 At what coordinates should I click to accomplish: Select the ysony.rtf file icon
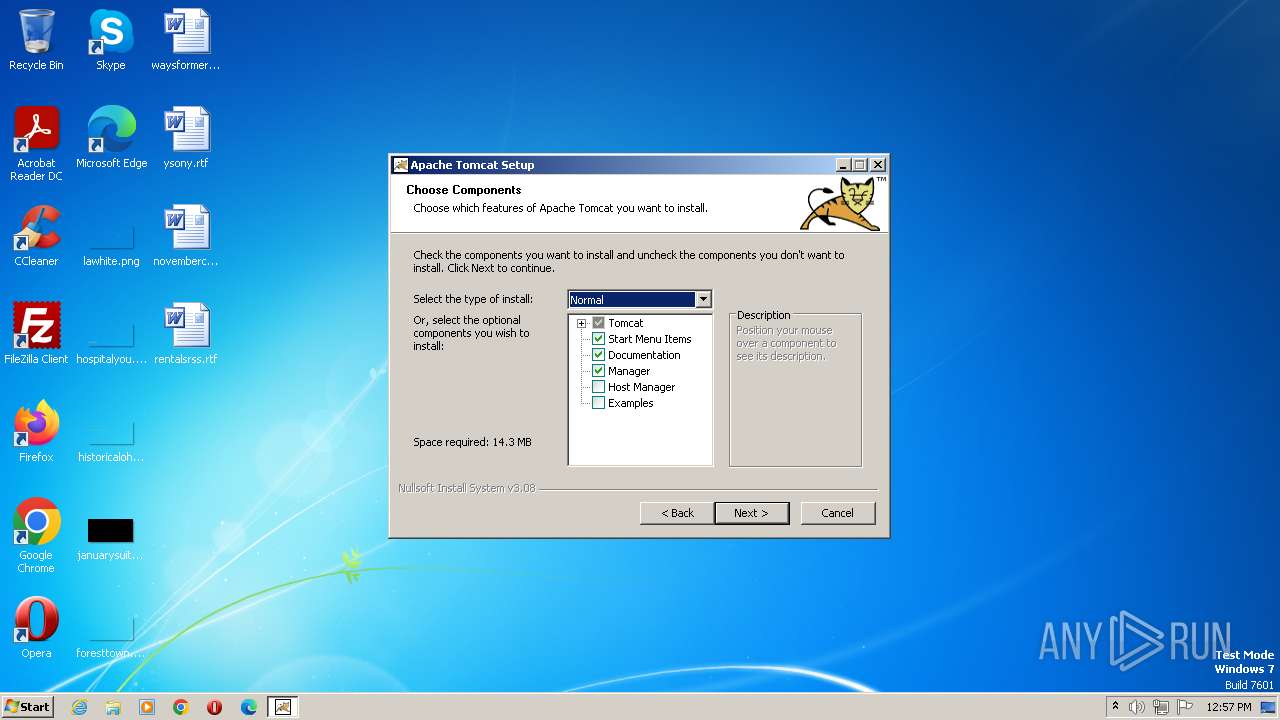point(186,138)
